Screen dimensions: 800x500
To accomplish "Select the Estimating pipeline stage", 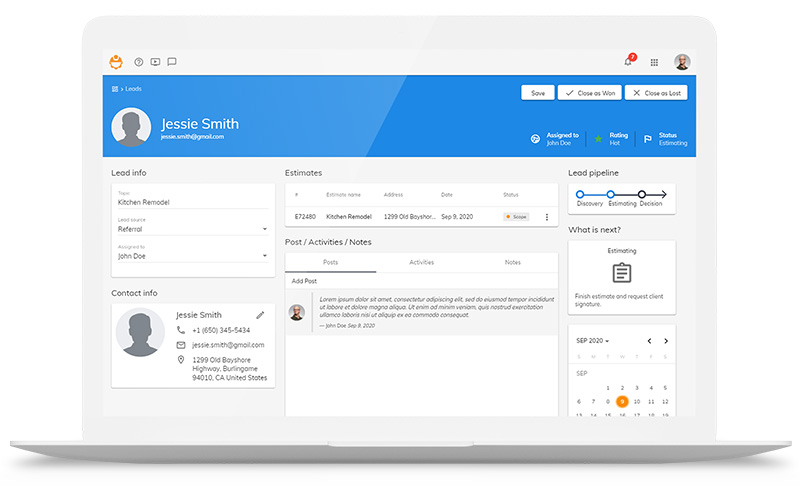I will (x=611, y=194).
